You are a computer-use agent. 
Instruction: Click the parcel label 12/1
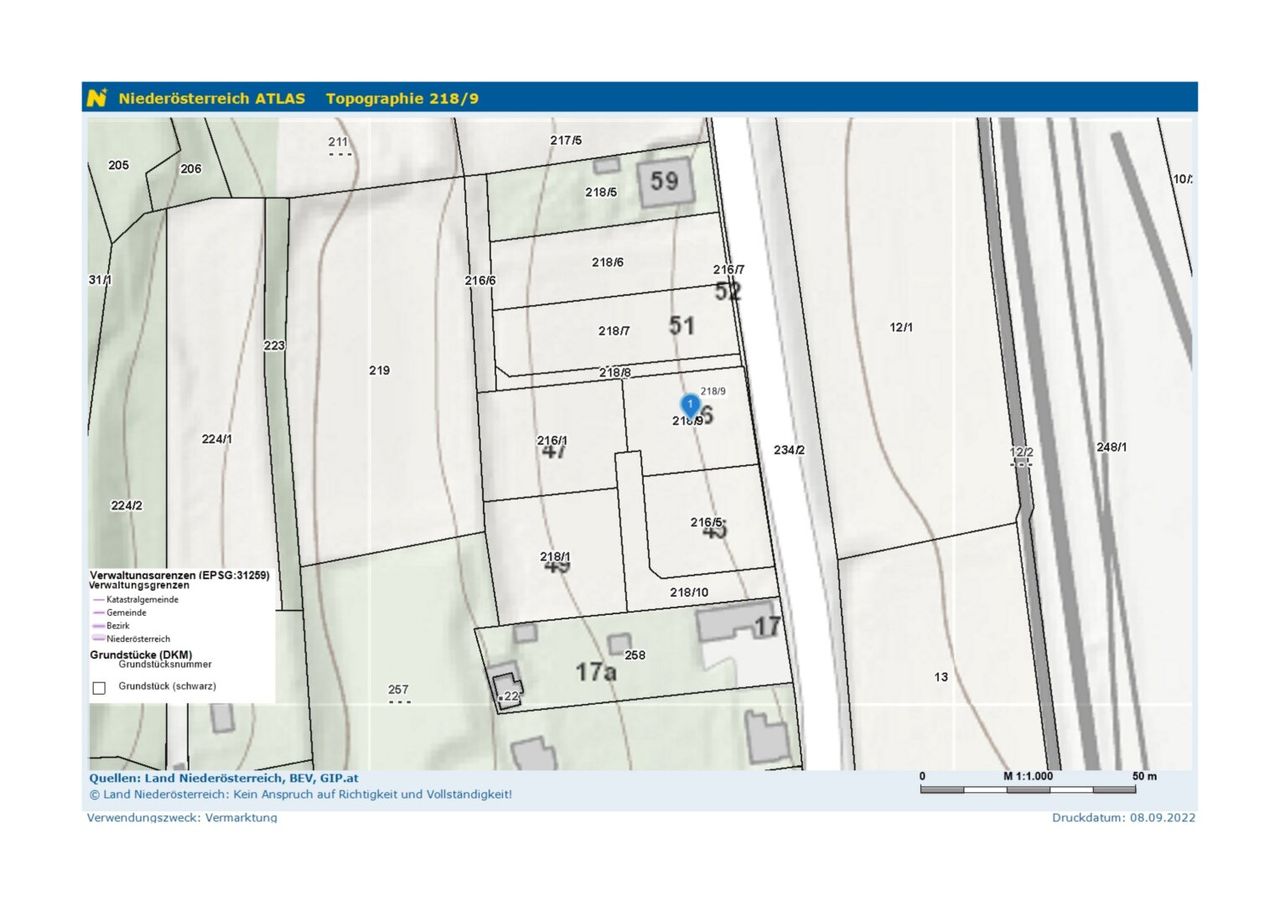(x=902, y=327)
